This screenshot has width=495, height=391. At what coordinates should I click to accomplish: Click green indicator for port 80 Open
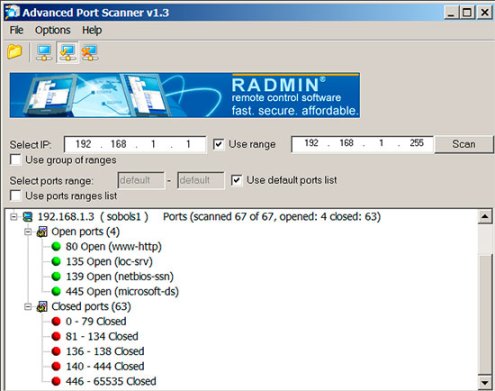(56, 247)
